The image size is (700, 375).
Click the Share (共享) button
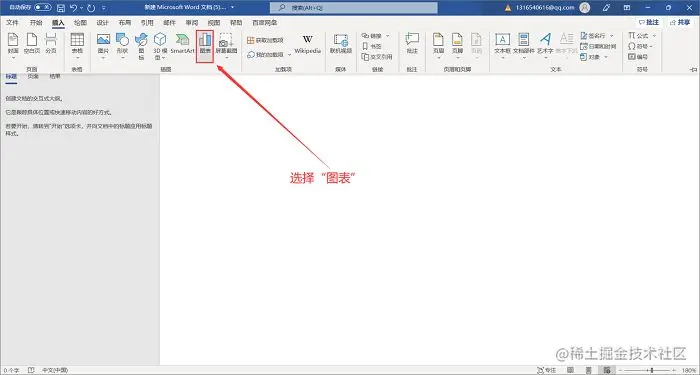click(679, 22)
